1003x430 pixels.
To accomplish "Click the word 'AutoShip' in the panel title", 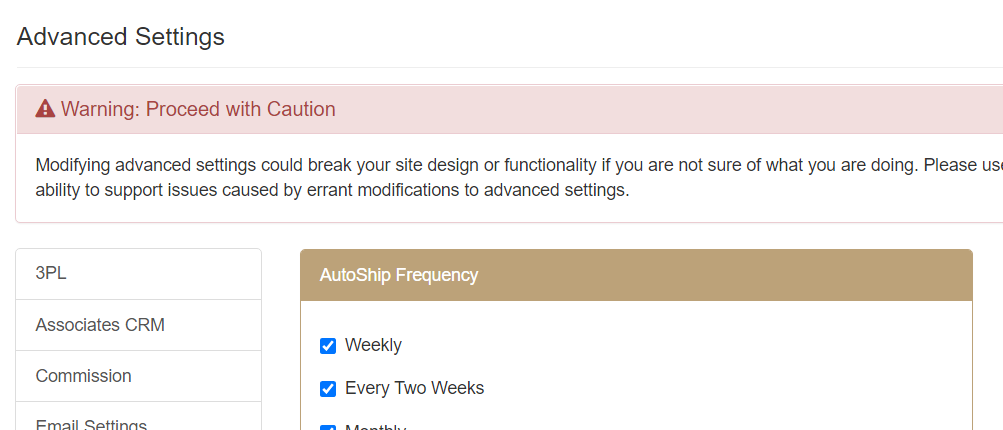I will point(356,275).
